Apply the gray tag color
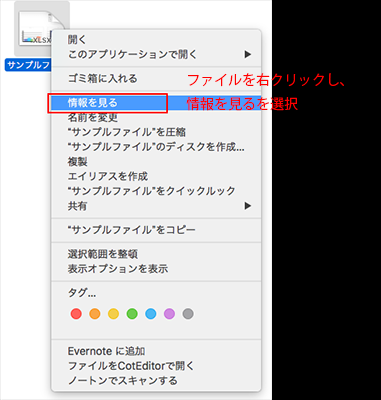The image size is (381, 400). [188, 314]
